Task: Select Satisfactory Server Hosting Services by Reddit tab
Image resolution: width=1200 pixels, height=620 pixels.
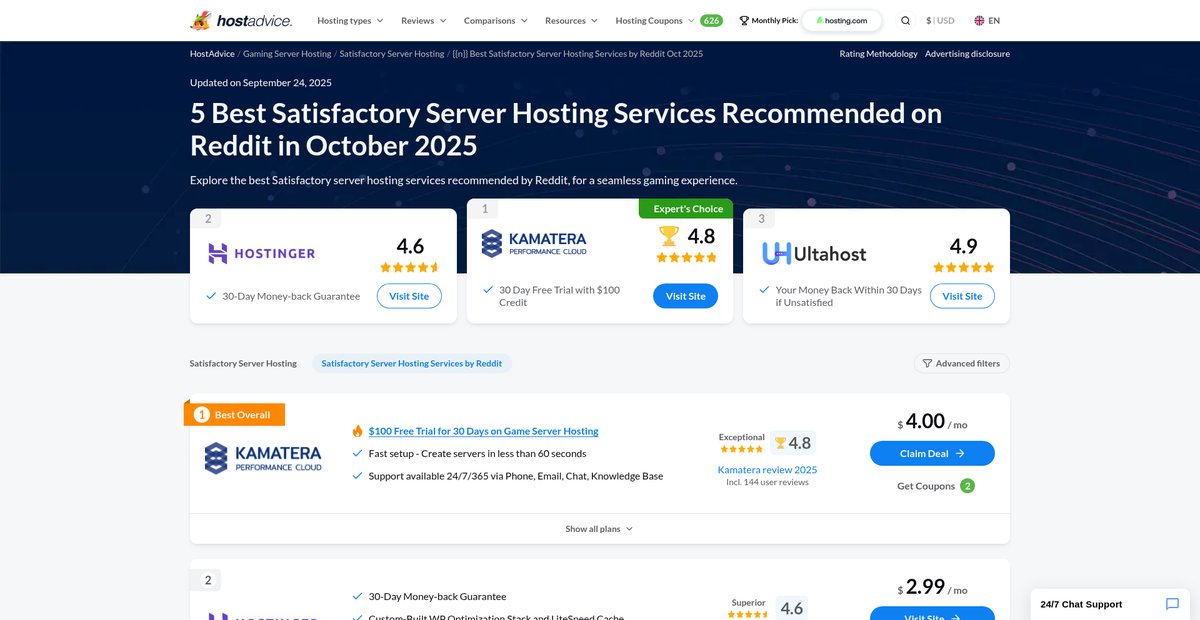Action: coord(412,364)
